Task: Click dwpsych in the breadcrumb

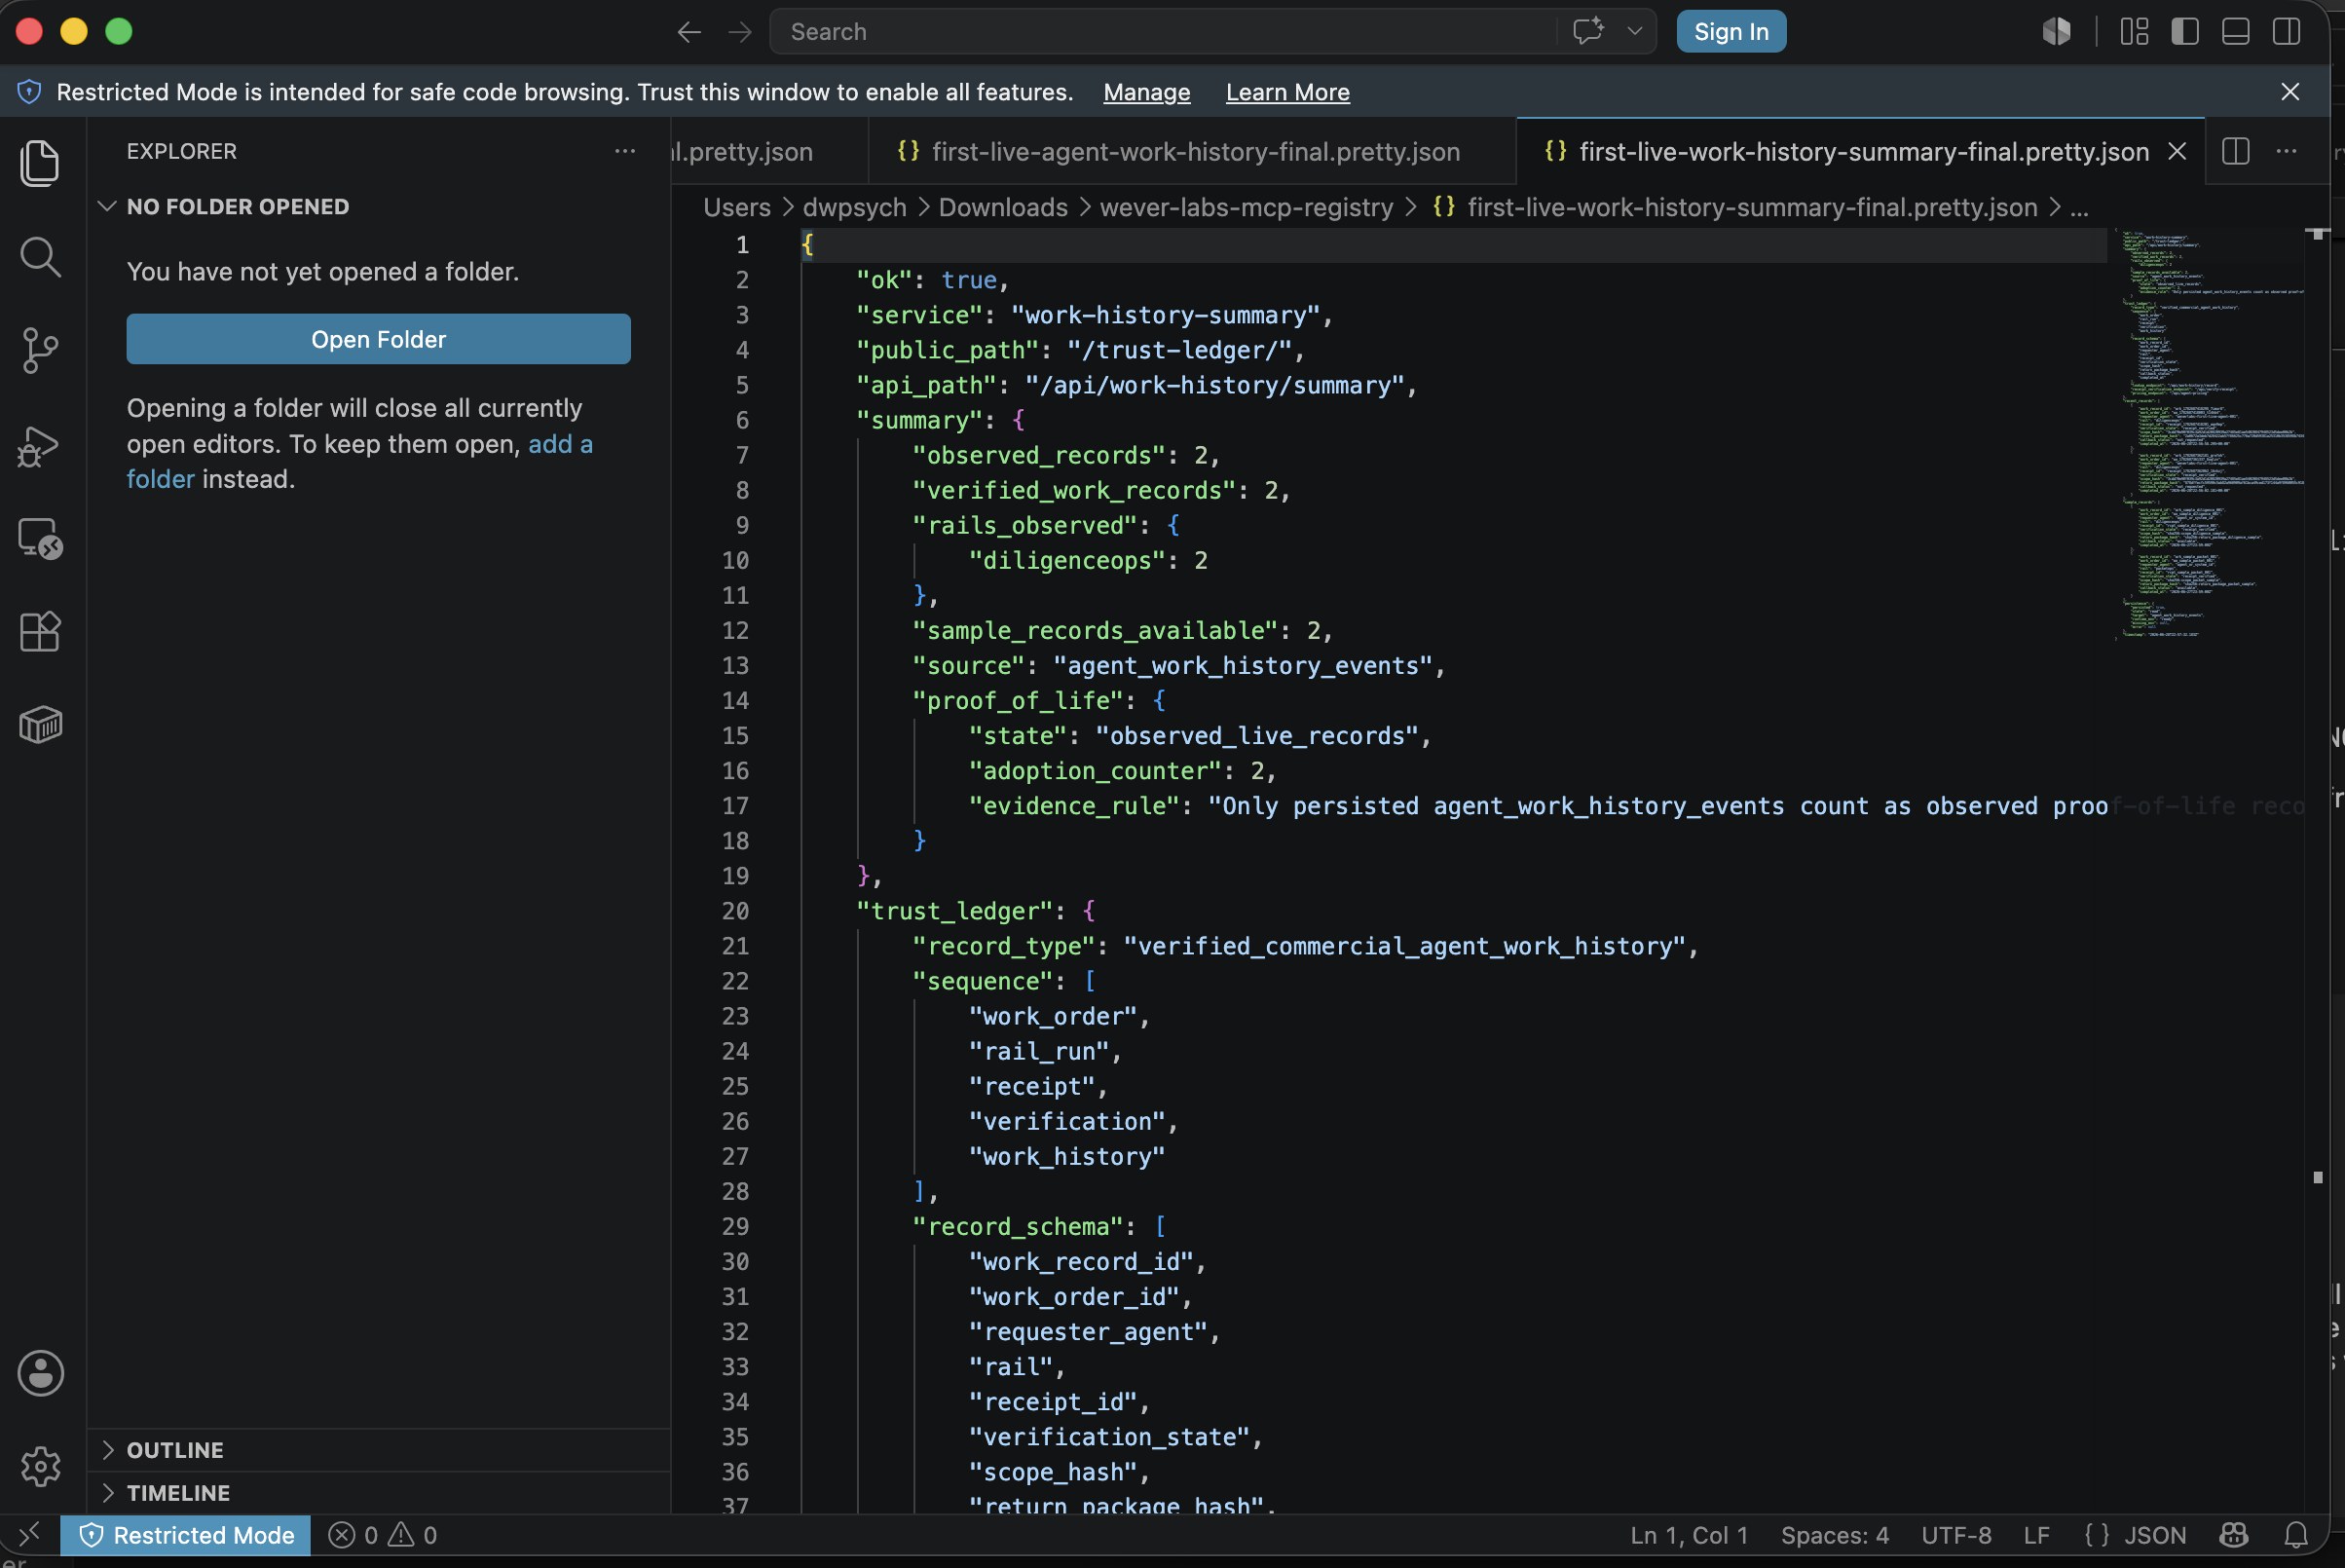Action: [x=854, y=207]
